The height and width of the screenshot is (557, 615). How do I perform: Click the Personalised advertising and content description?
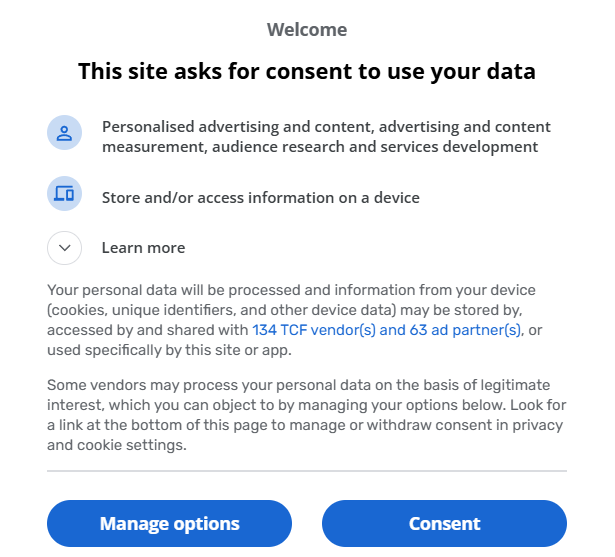pos(326,137)
